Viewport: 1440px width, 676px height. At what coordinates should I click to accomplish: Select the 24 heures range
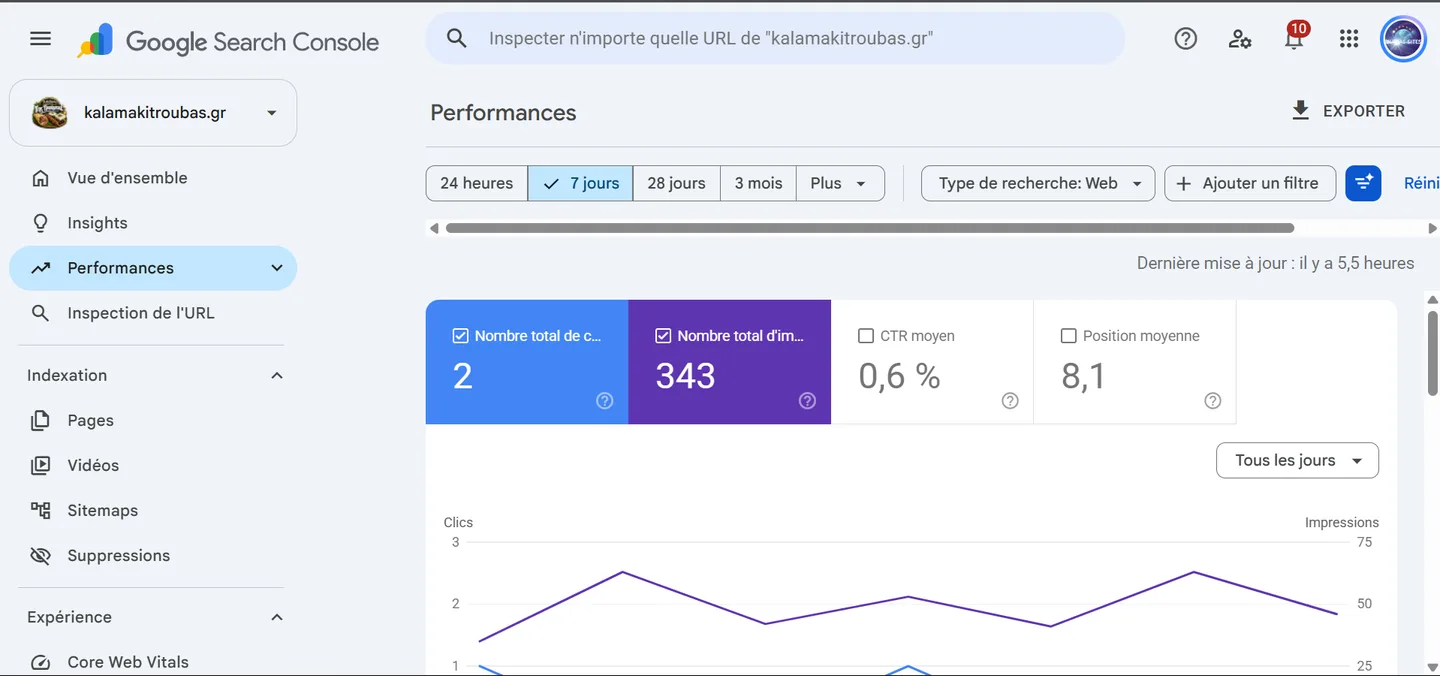(x=477, y=183)
